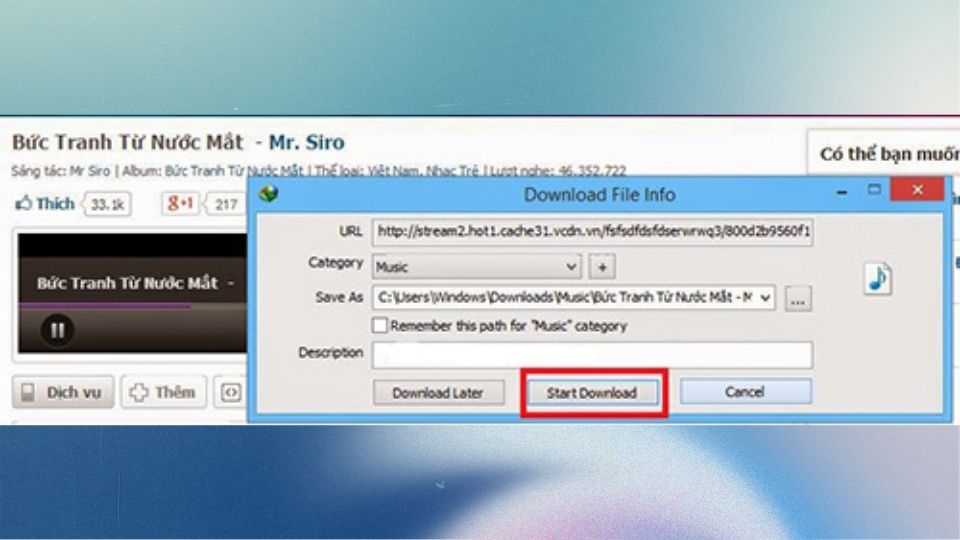Click the IDM globe icon in title bar
Image resolution: width=960 pixels, height=540 pixels.
click(x=269, y=193)
